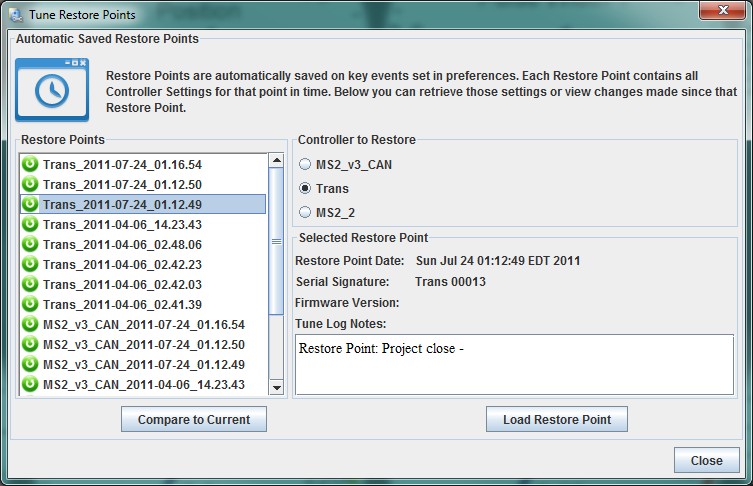Screen dimensions: 753x486
Task: Select restore point MS2_v3_CAN_2011-07-24_01.16.54
Action: (143, 324)
